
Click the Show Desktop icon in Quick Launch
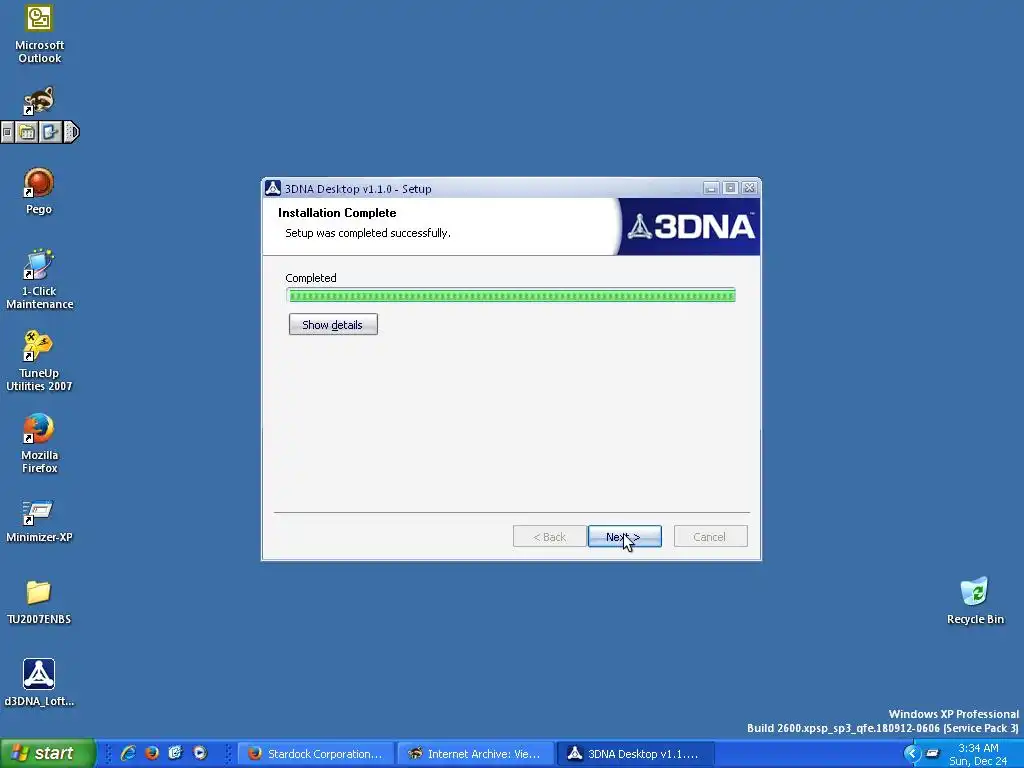pos(176,754)
